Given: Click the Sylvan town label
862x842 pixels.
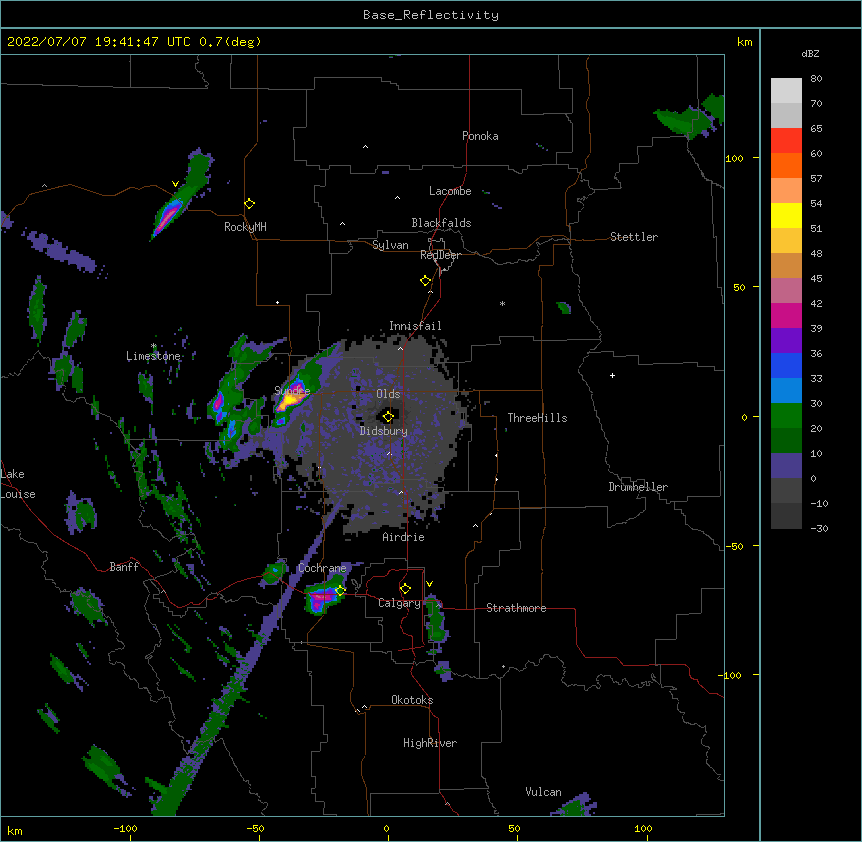Looking at the screenshot, I should (x=390, y=245).
